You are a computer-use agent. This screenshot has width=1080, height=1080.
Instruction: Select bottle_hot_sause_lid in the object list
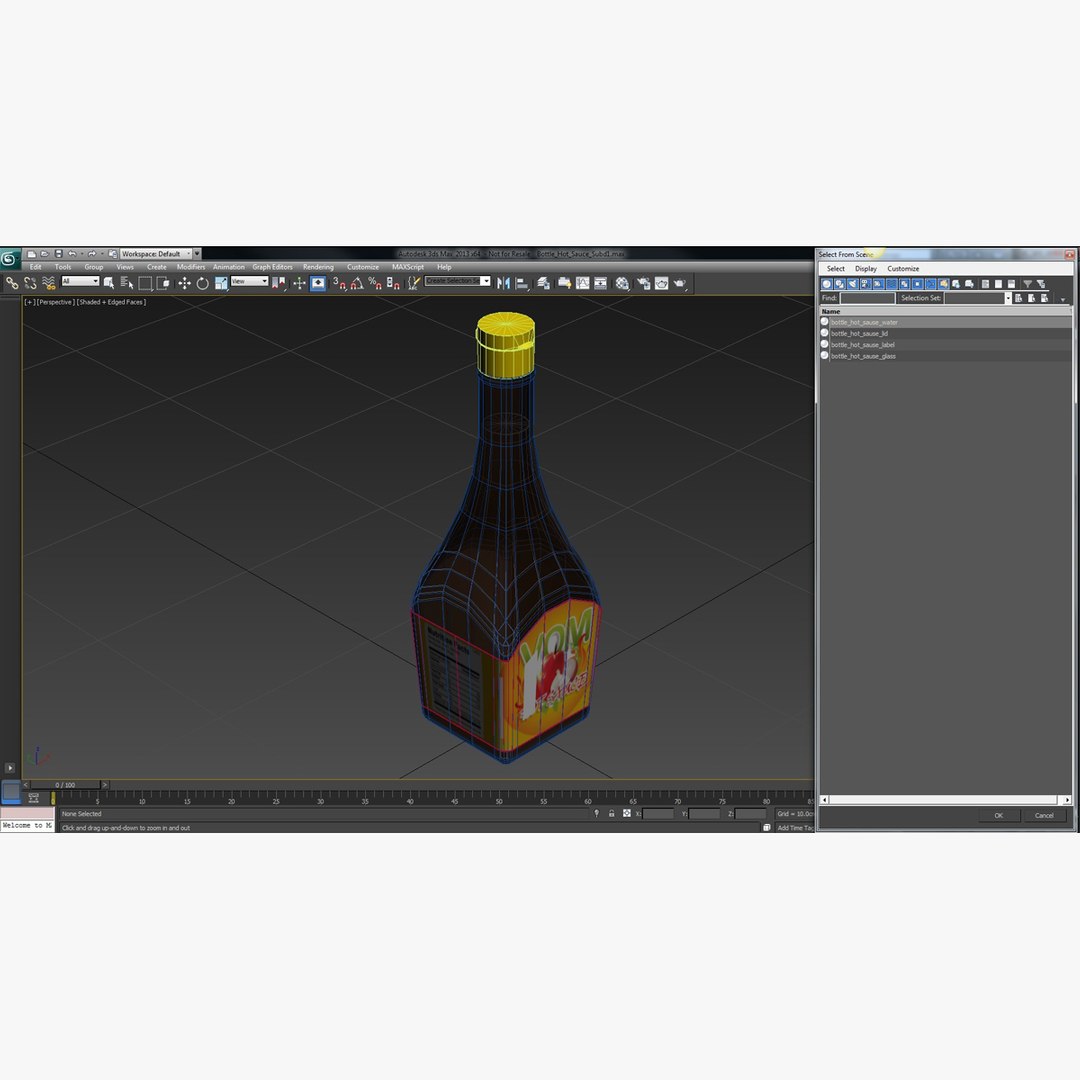[946, 333]
